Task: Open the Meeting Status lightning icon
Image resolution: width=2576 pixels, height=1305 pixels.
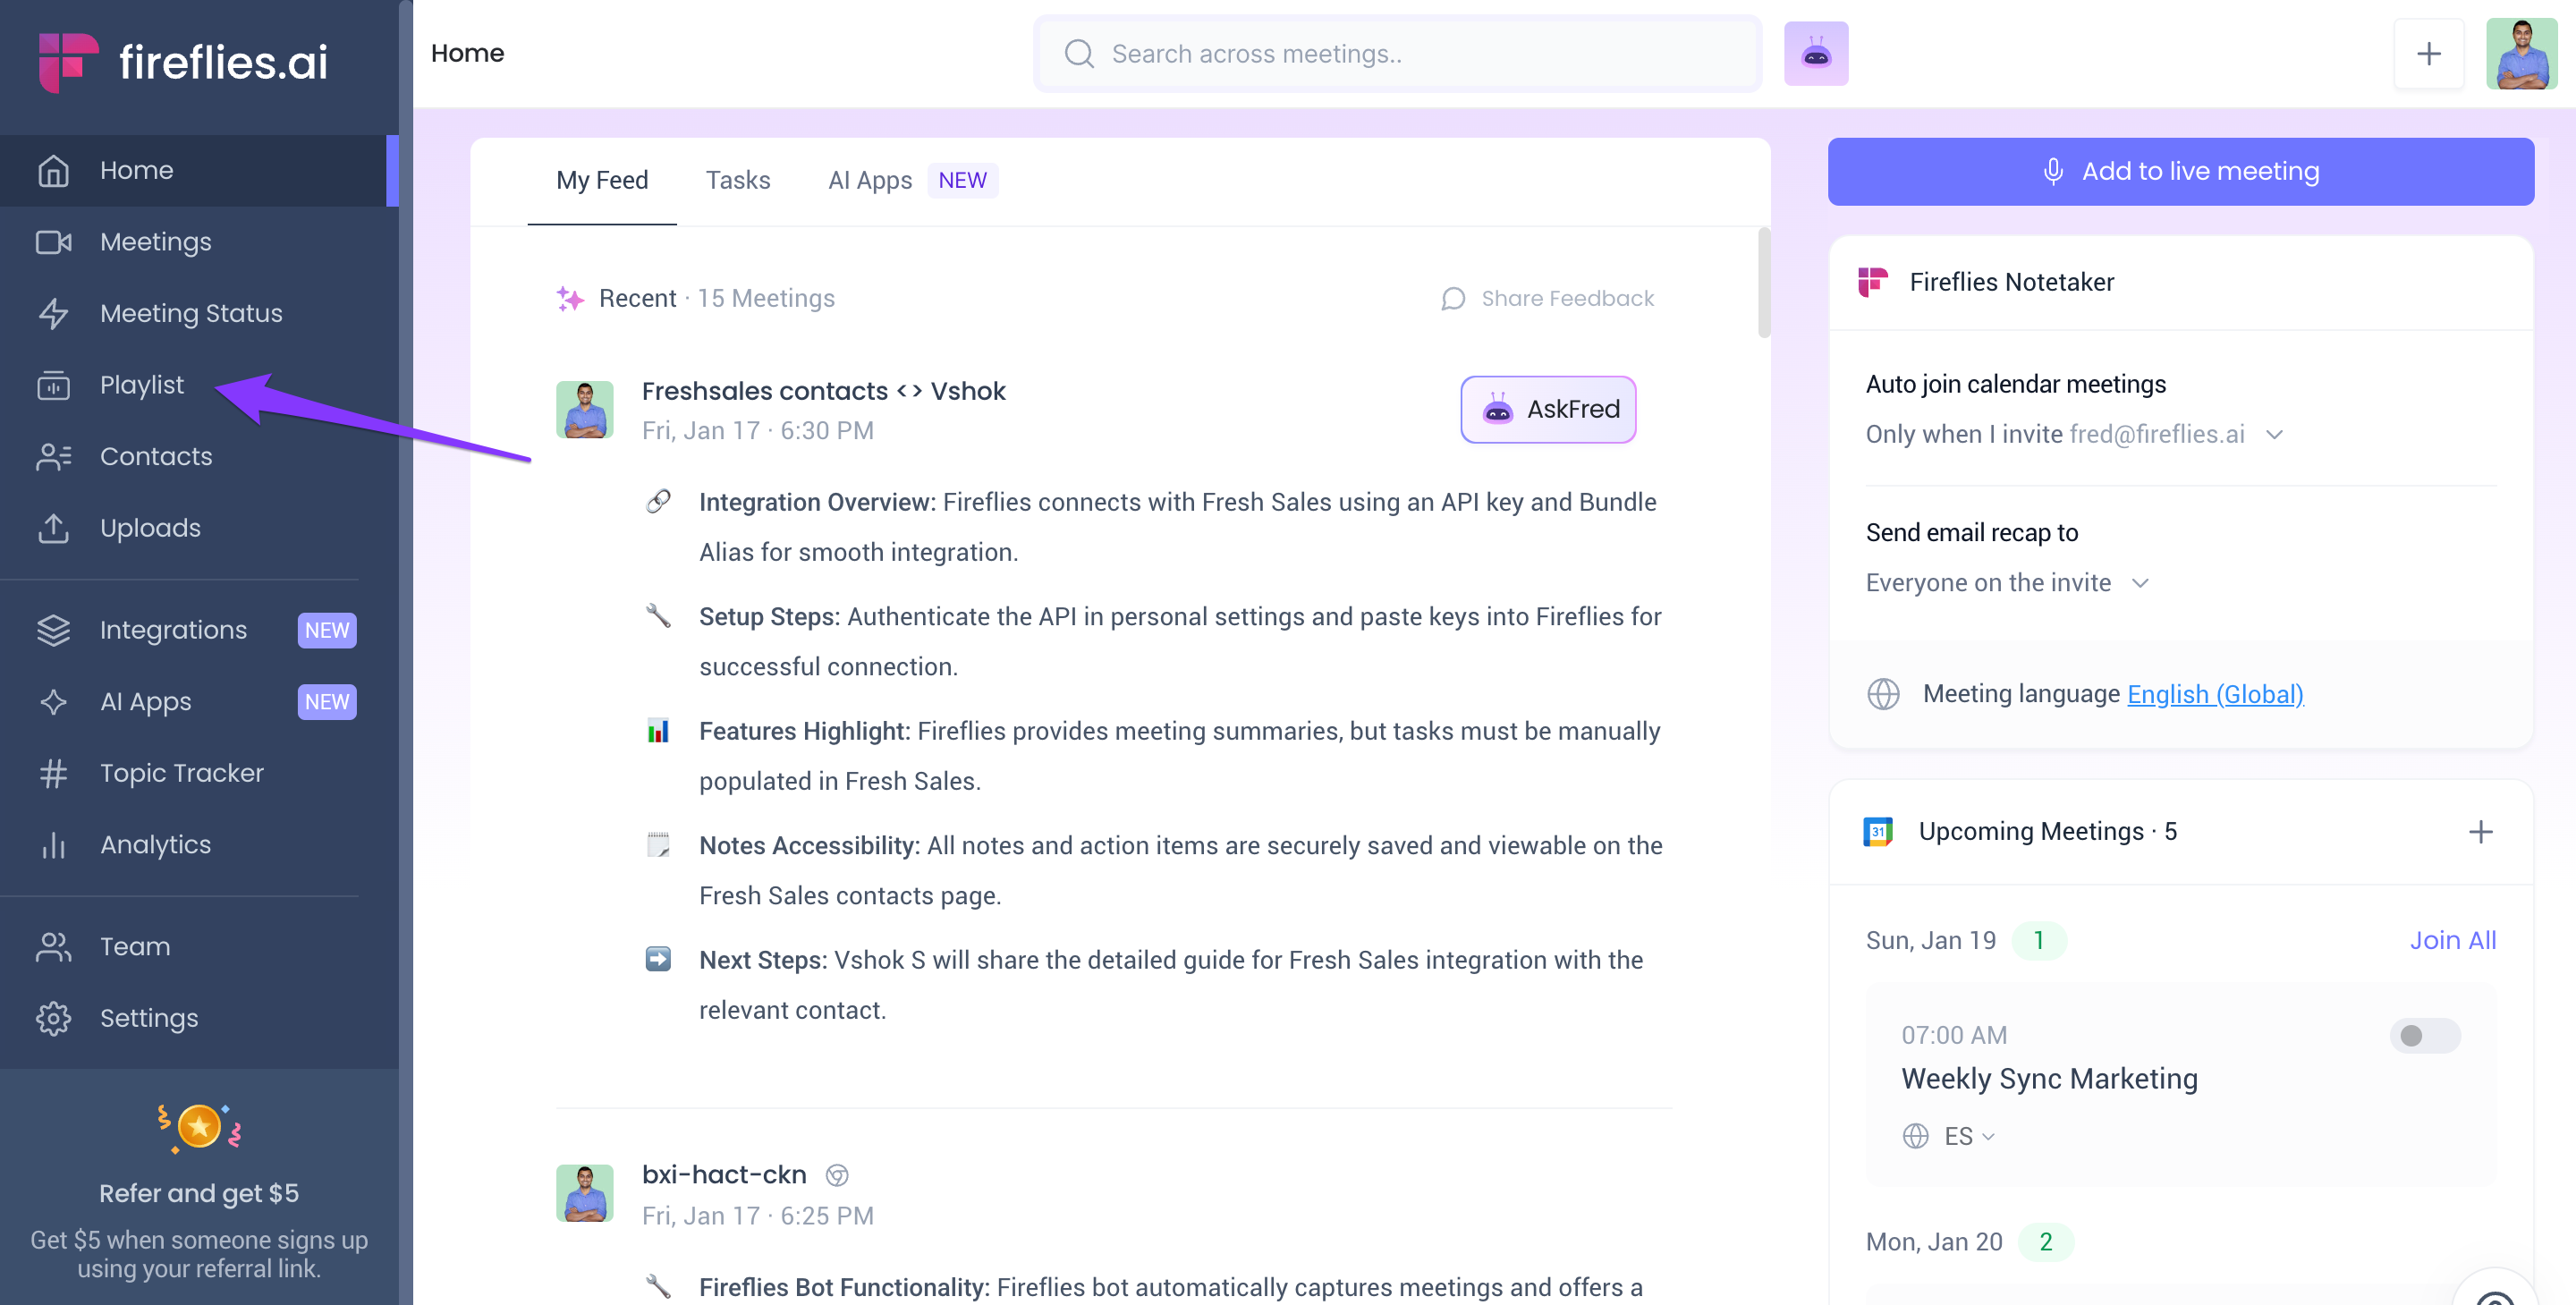Action: coord(53,314)
